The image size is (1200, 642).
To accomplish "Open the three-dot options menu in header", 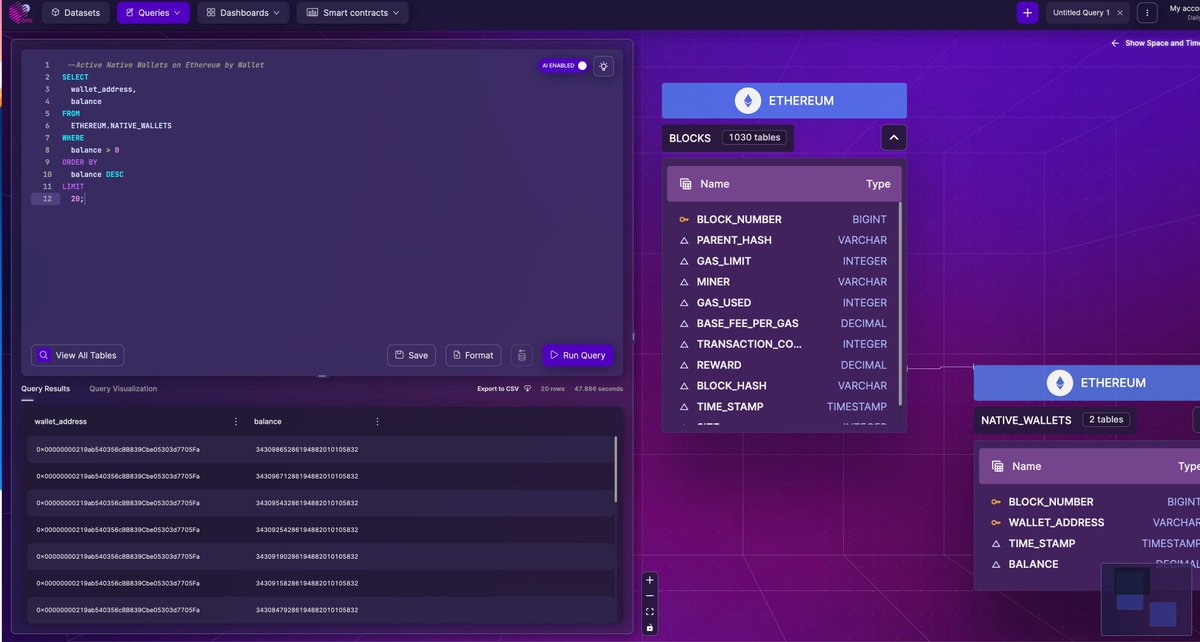I will [x=1148, y=13].
